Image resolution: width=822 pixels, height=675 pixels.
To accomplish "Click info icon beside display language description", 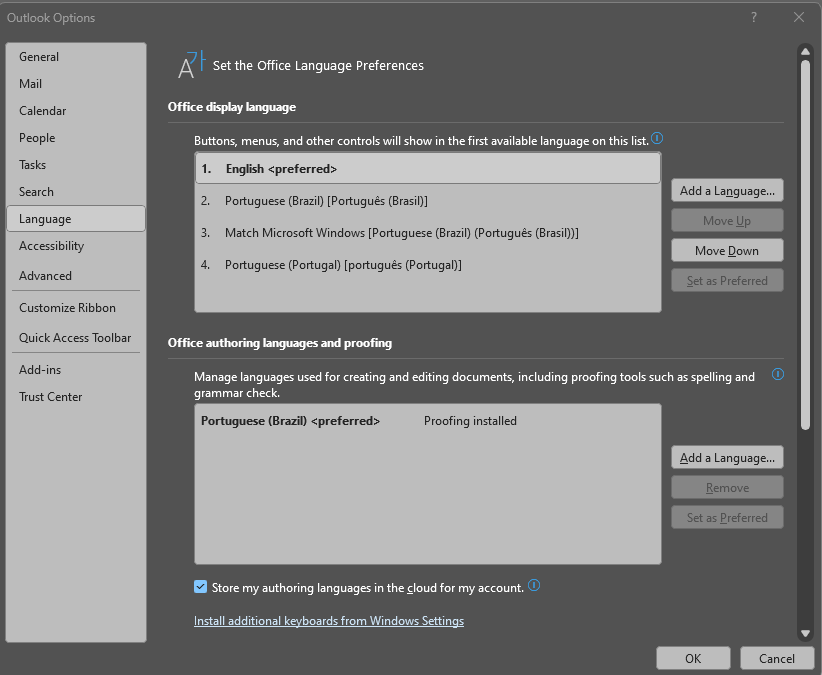I will click(x=658, y=139).
